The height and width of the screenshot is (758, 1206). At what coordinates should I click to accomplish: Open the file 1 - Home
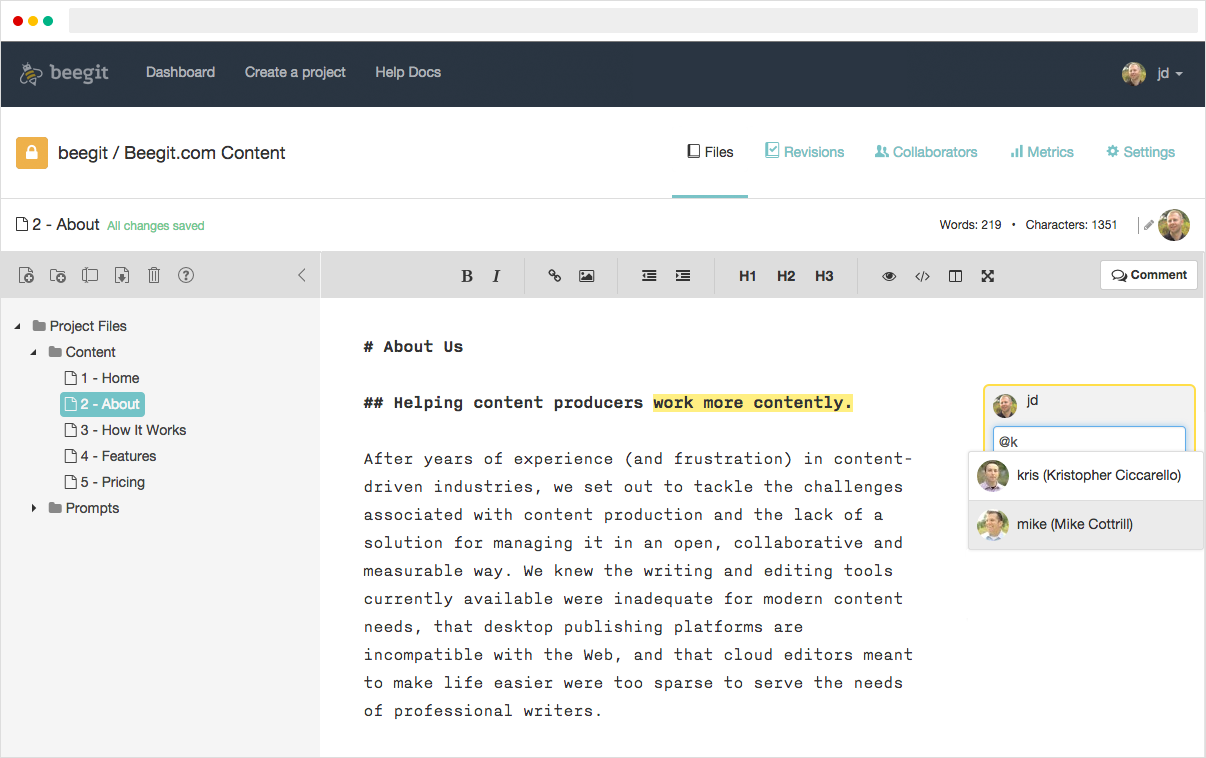click(102, 378)
